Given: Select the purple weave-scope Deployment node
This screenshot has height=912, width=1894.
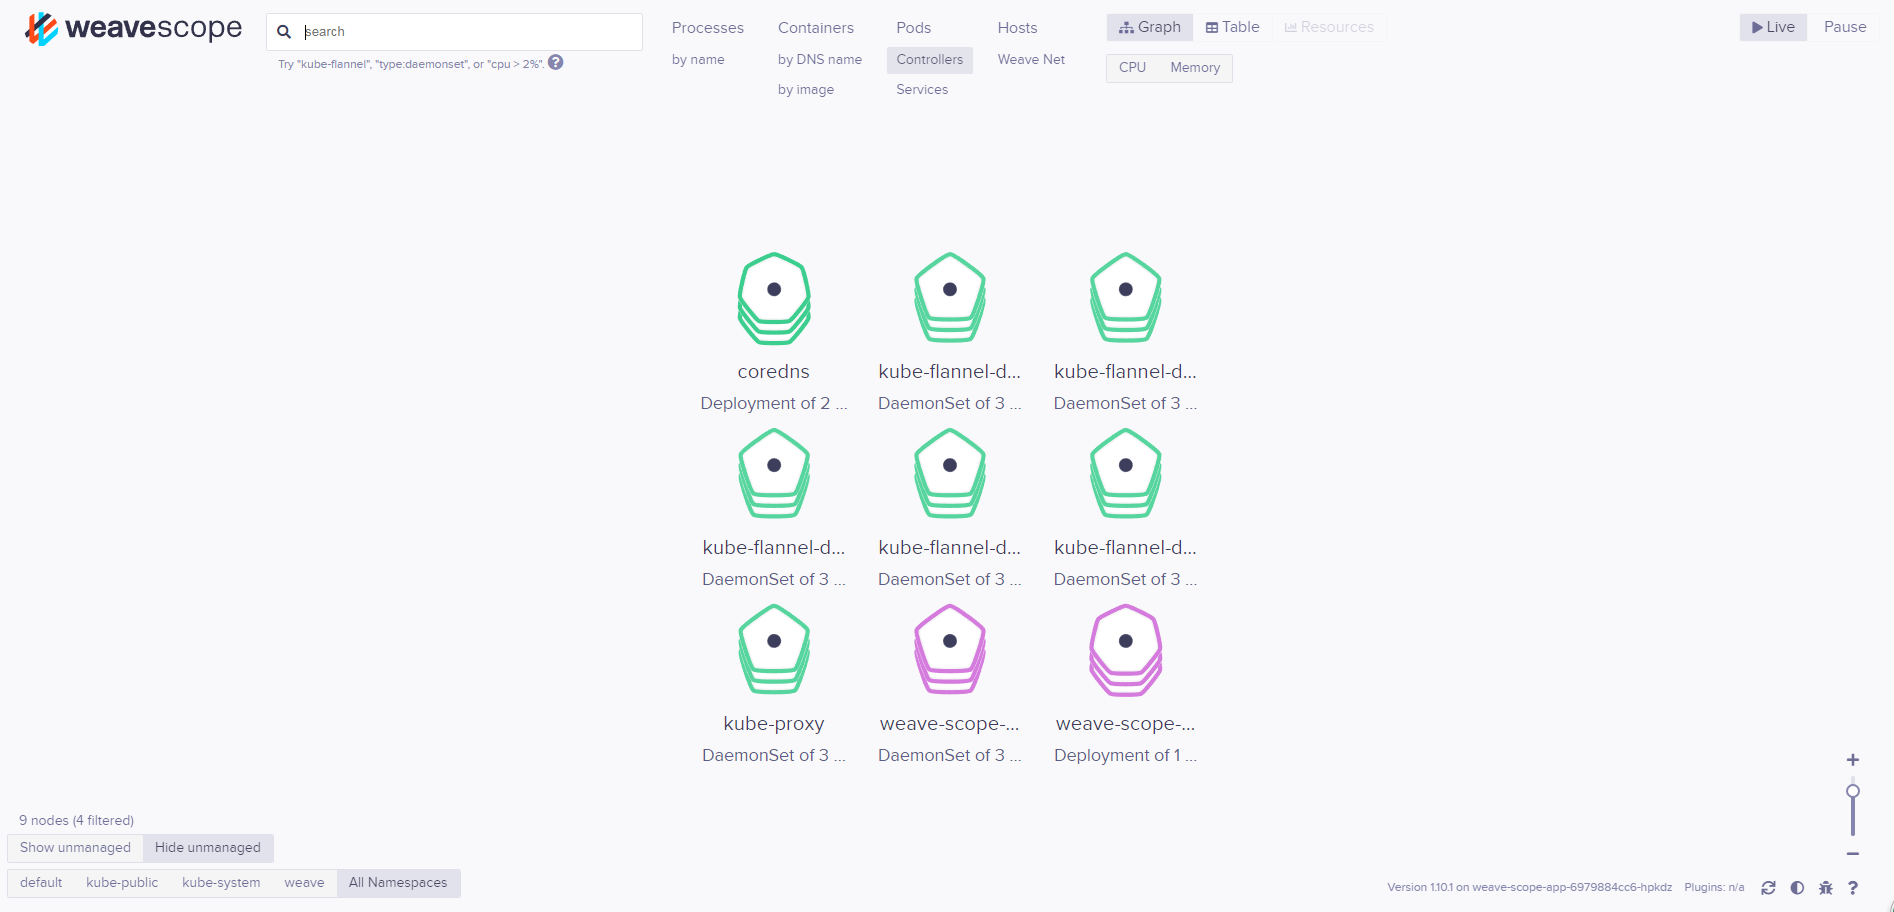Looking at the screenshot, I should point(1126,650).
